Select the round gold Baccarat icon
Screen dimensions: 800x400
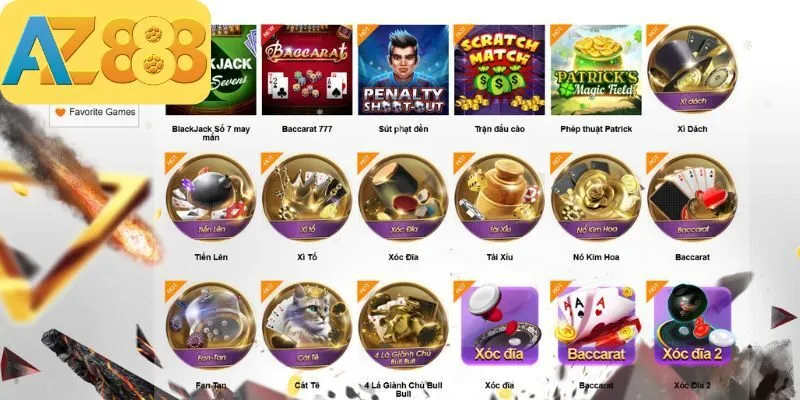click(x=692, y=197)
